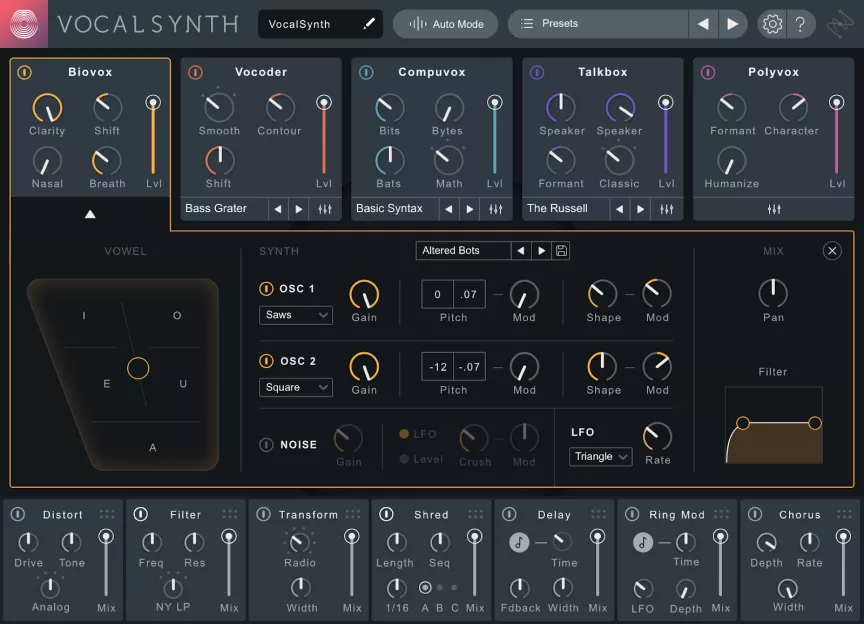Open OSC 1 Saws waveform dropdown
The width and height of the screenshot is (864, 624).
296,315
